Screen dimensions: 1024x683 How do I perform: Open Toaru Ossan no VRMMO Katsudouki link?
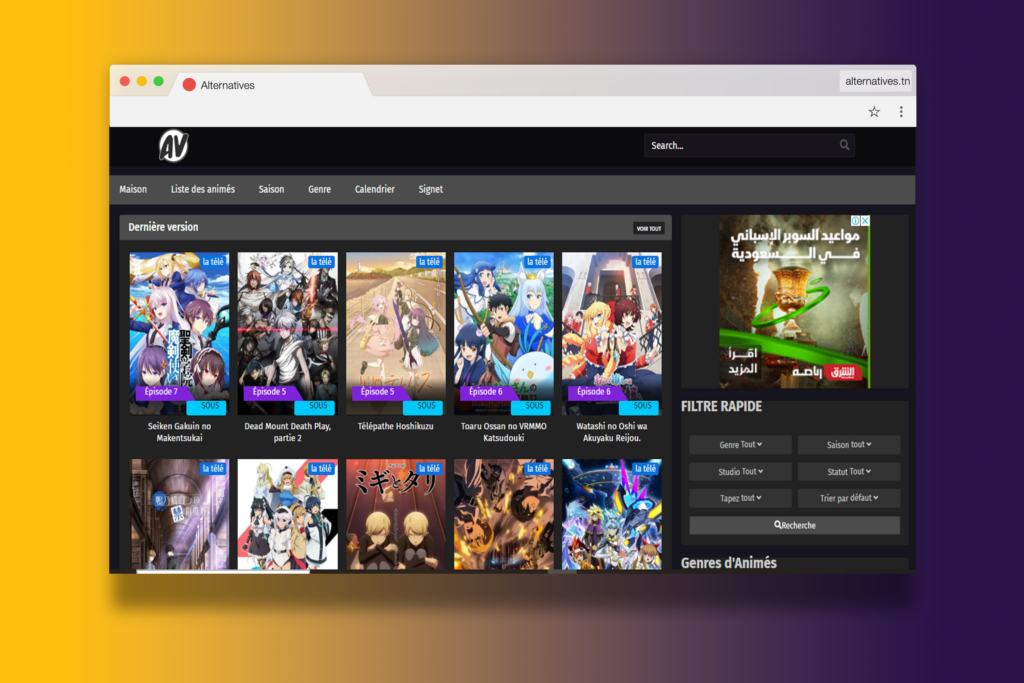tap(504, 432)
